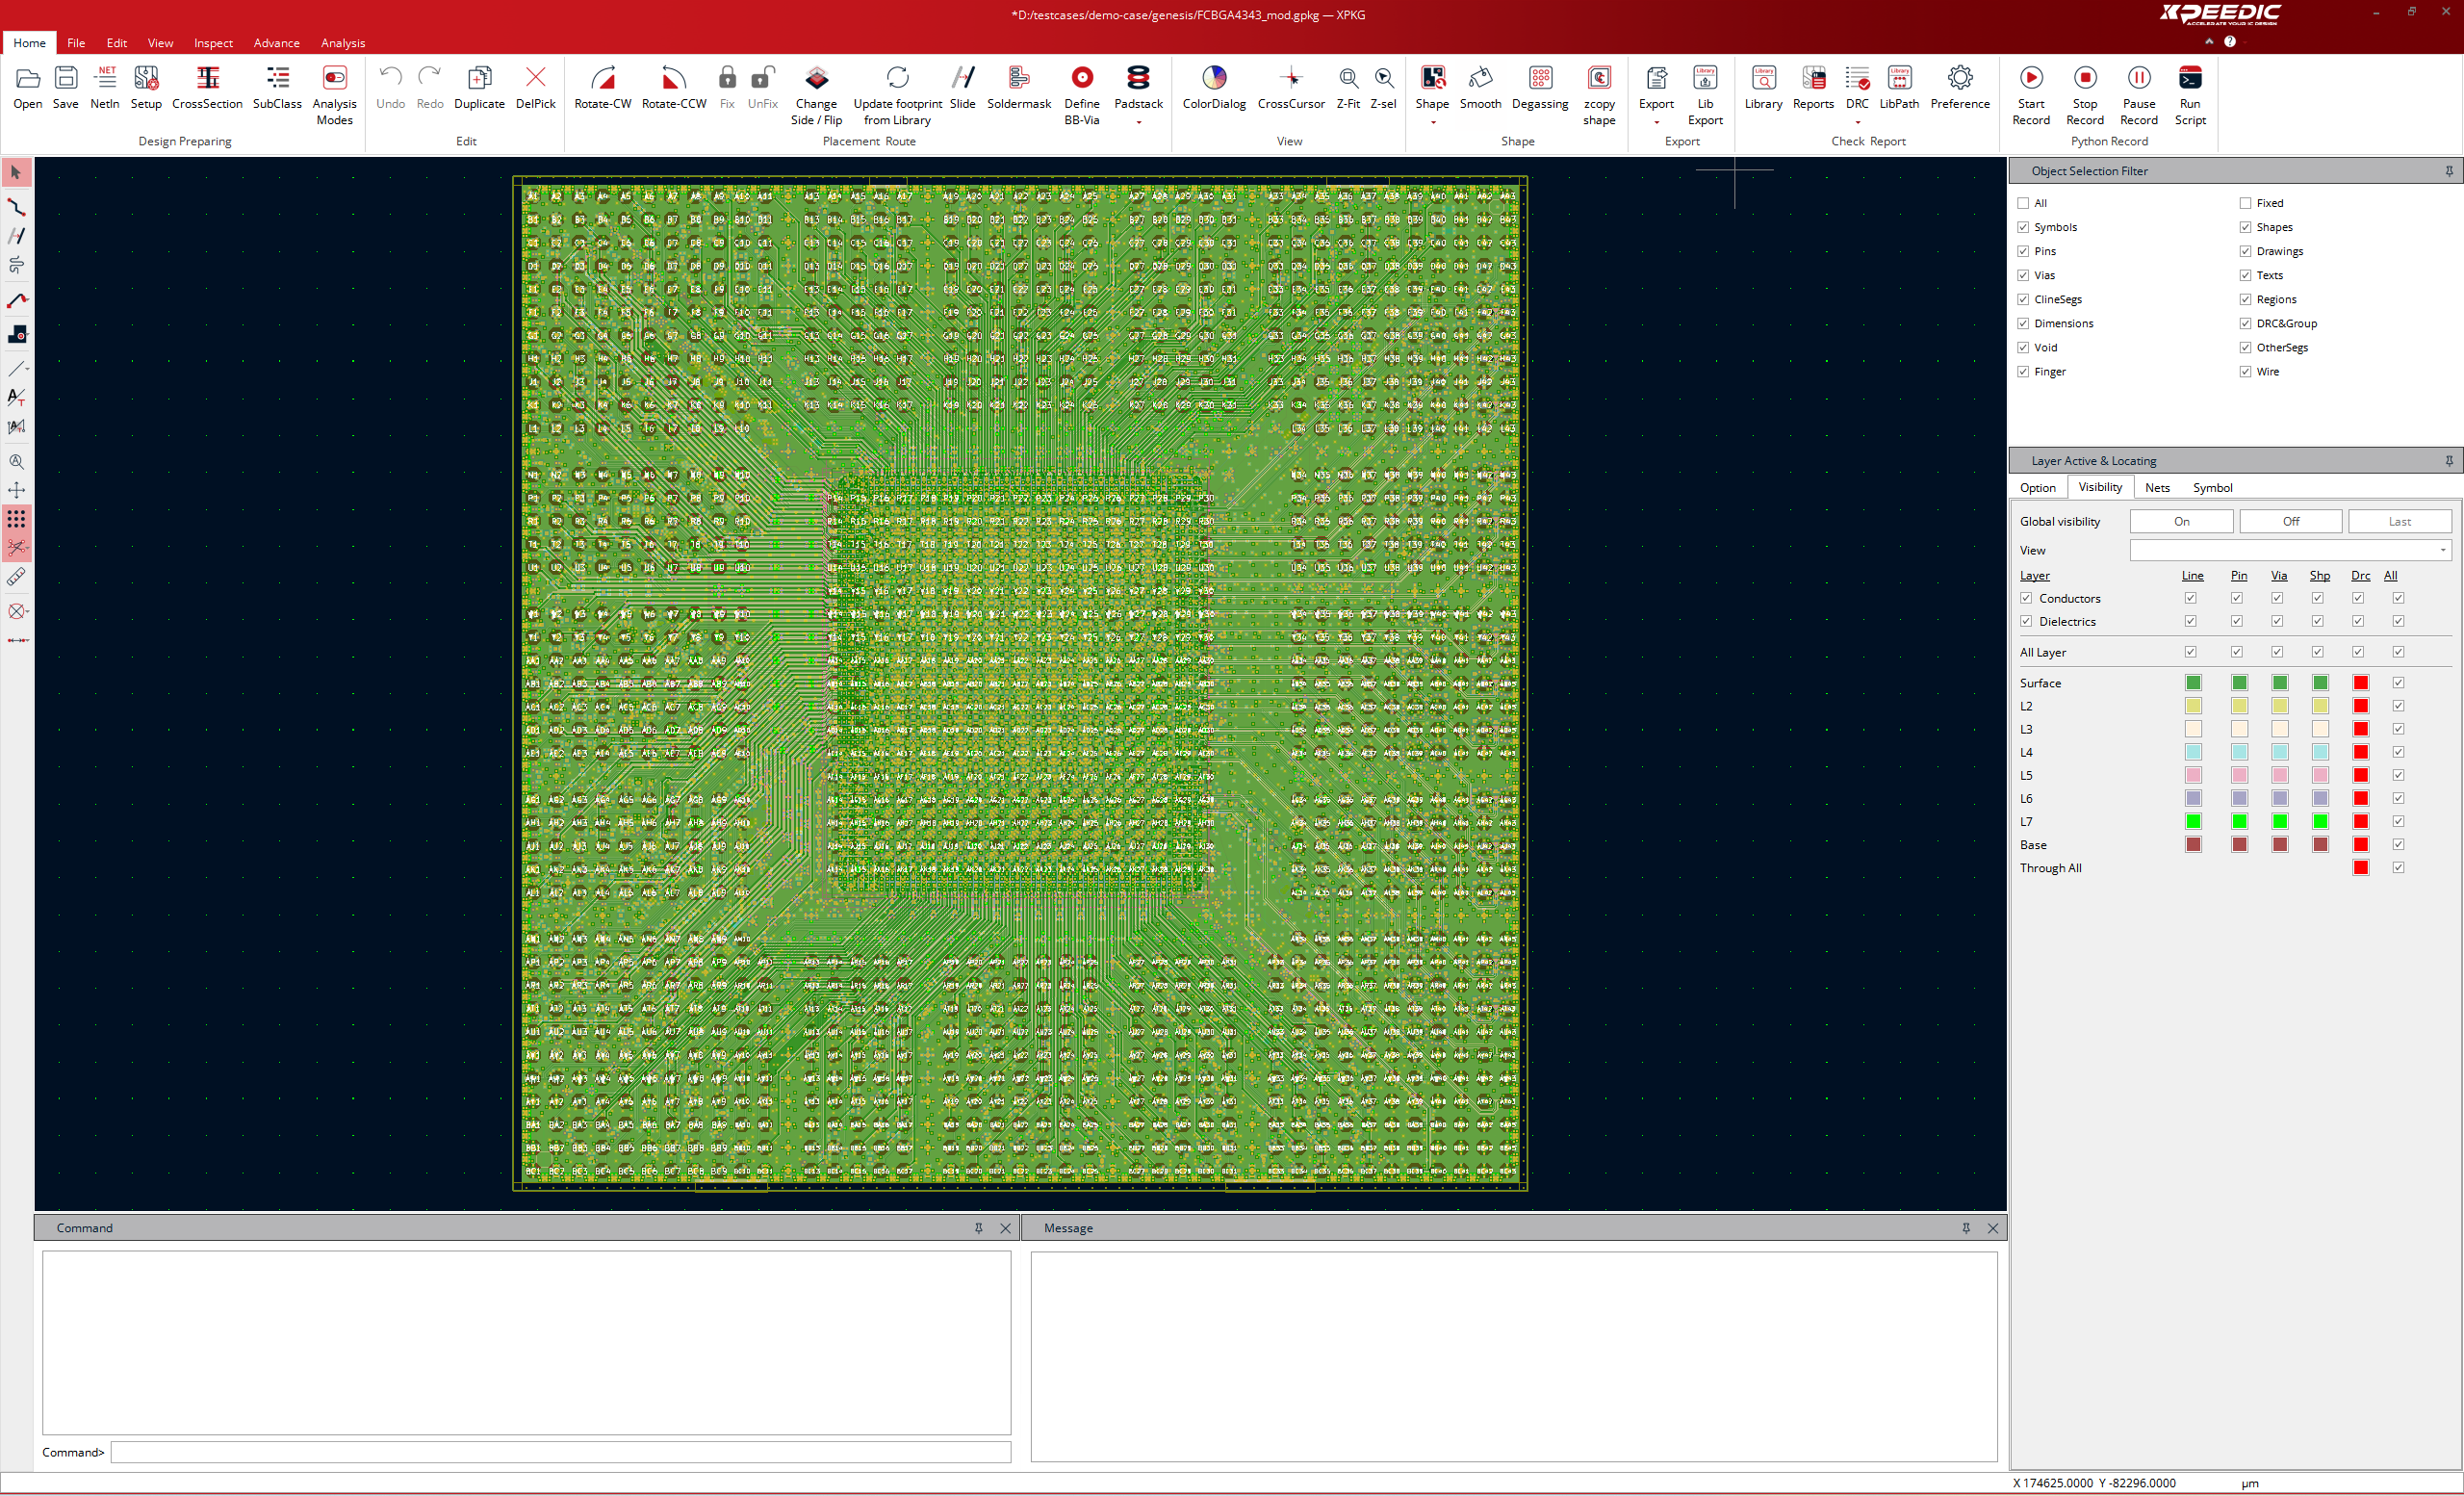
Task: Open the Padstack tool
Action: (x=1138, y=90)
